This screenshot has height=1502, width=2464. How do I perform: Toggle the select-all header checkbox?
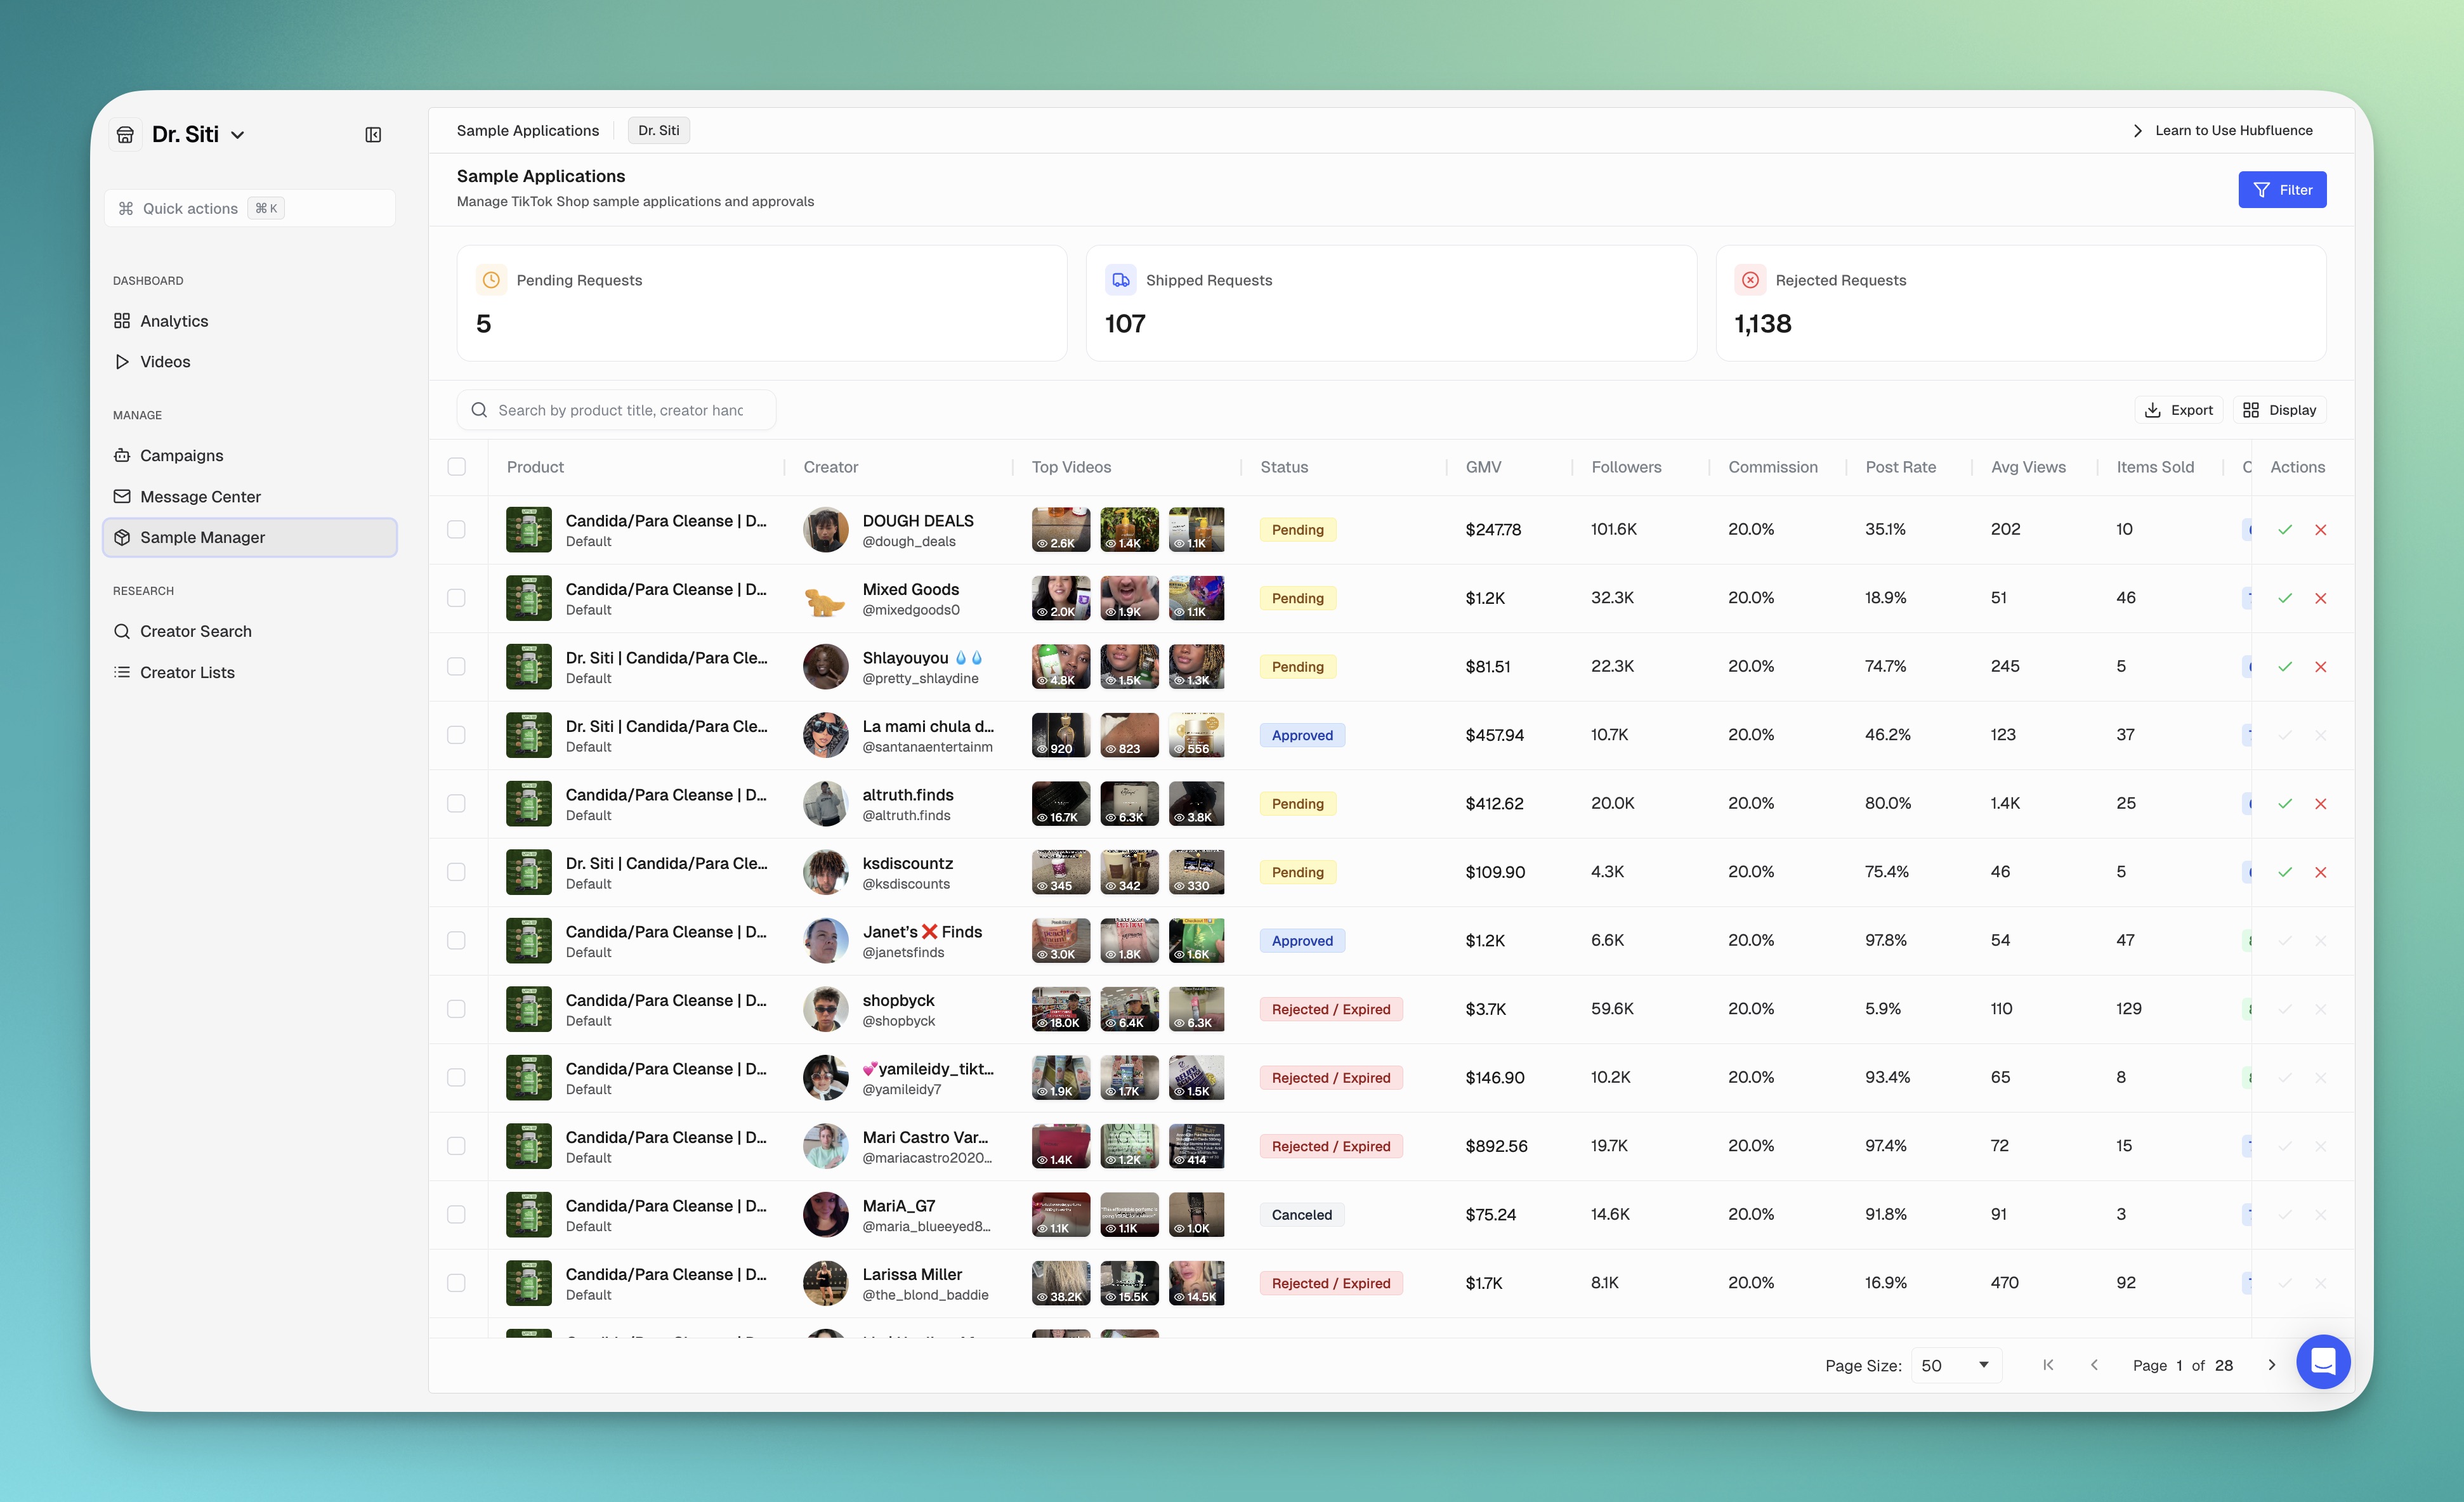coord(457,467)
